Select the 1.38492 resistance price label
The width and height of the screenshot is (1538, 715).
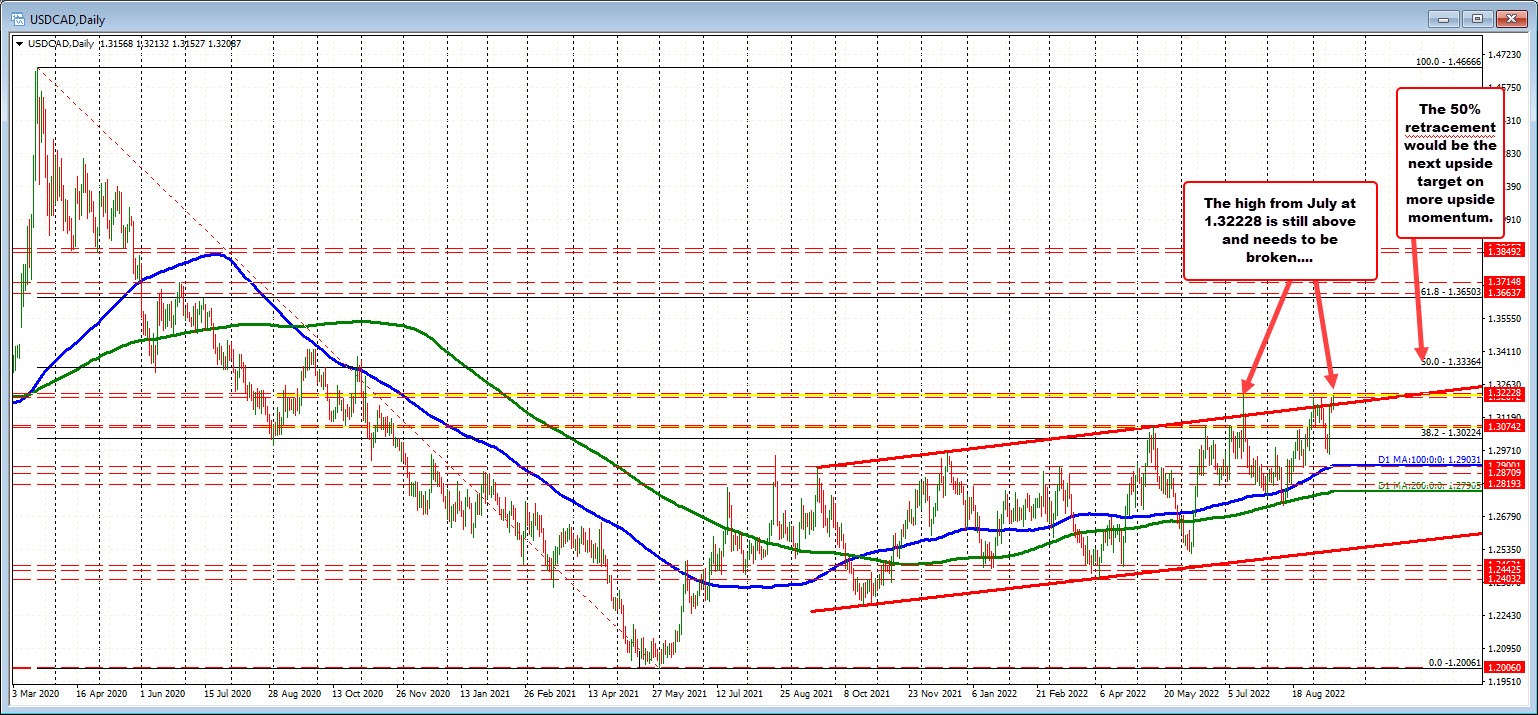(1503, 251)
